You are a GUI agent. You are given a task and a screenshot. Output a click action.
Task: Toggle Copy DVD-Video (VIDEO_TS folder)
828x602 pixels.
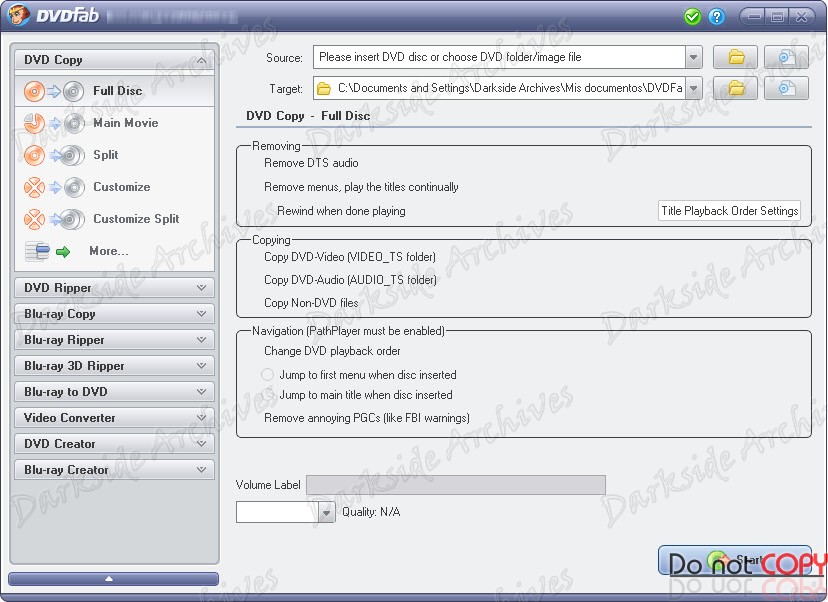click(x=350, y=257)
